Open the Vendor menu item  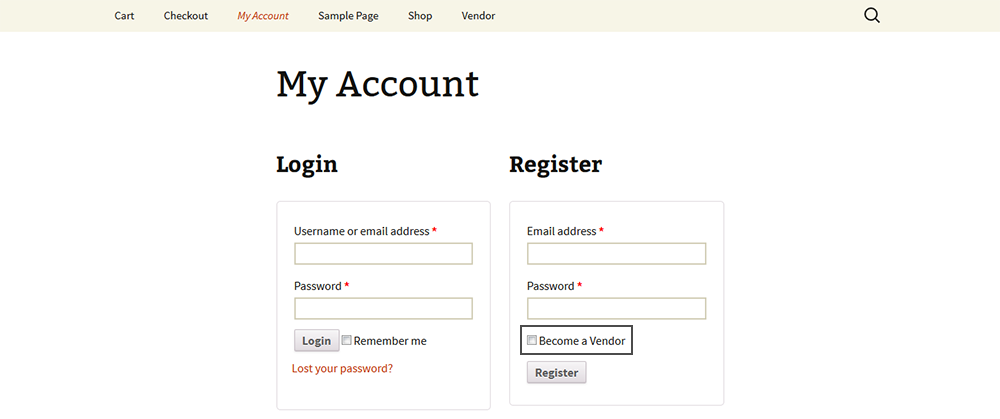478,16
